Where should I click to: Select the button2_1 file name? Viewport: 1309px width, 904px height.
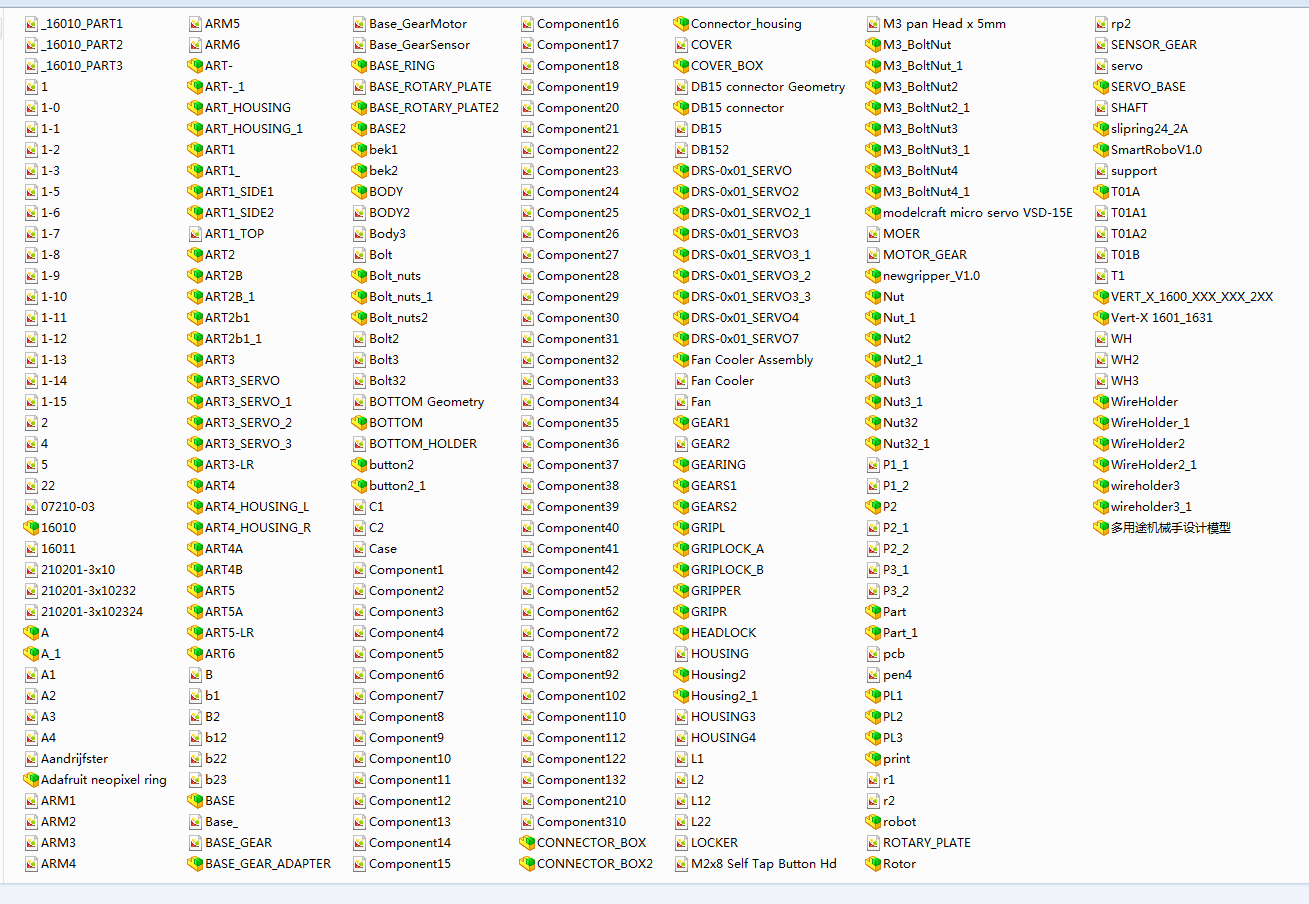398,486
